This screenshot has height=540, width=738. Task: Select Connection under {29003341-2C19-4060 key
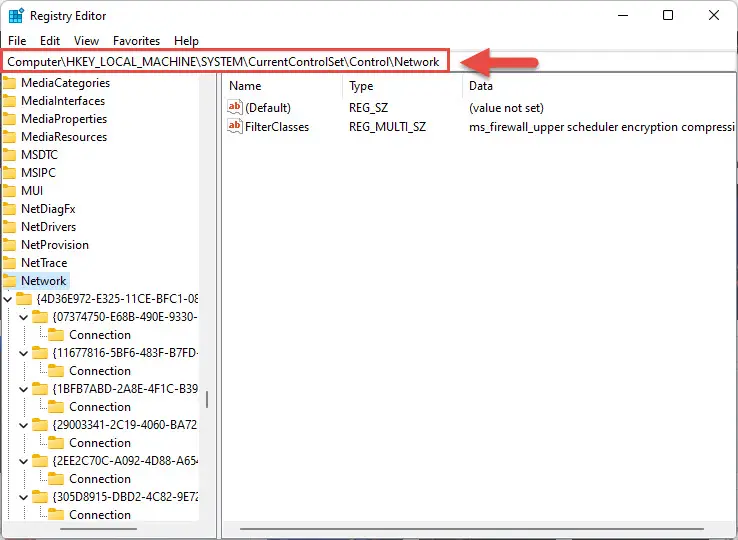[x=100, y=443]
